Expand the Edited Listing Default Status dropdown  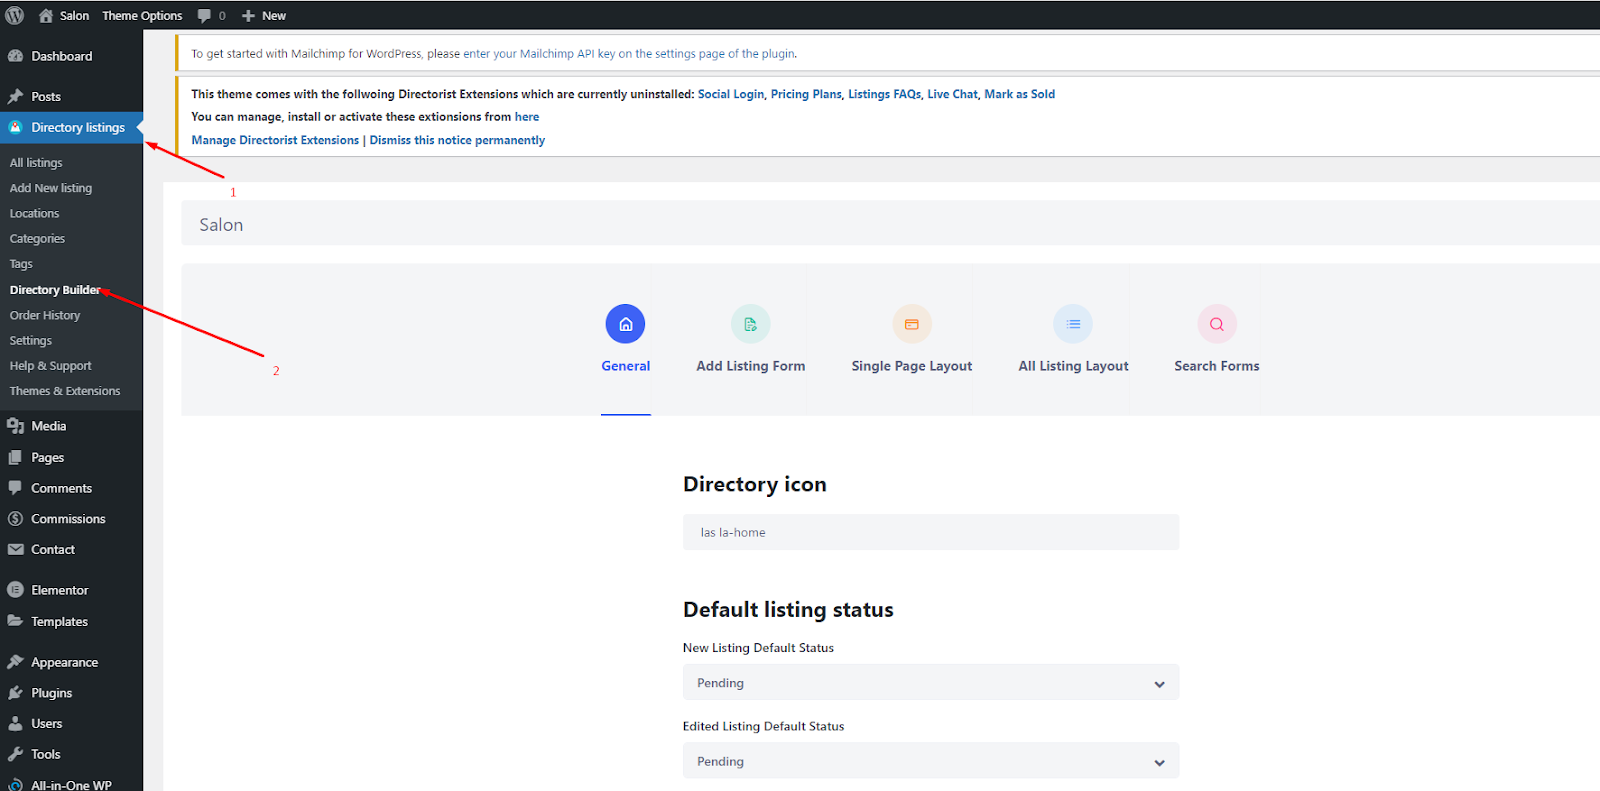(930, 761)
